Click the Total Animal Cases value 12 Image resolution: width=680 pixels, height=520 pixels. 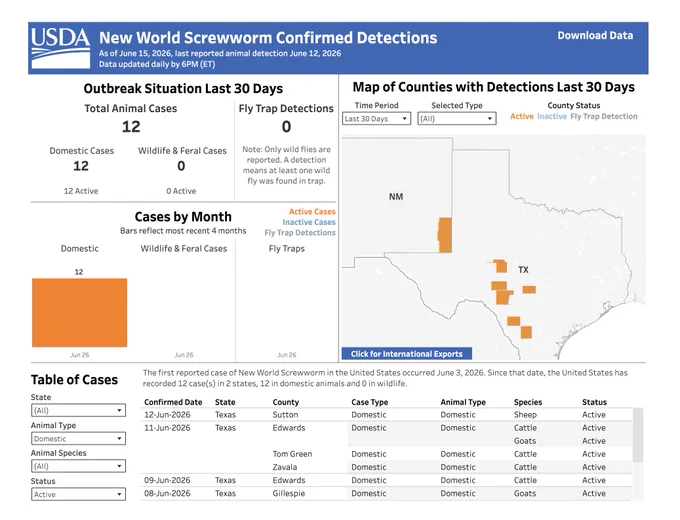[131, 127]
